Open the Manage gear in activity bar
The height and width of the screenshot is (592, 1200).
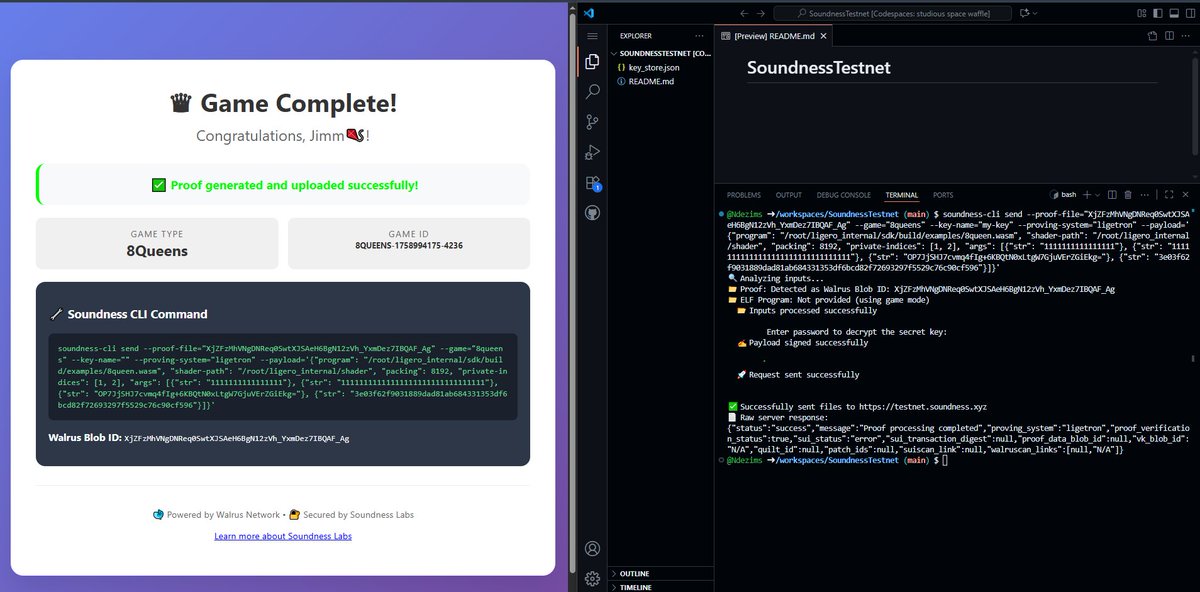[592, 577]
